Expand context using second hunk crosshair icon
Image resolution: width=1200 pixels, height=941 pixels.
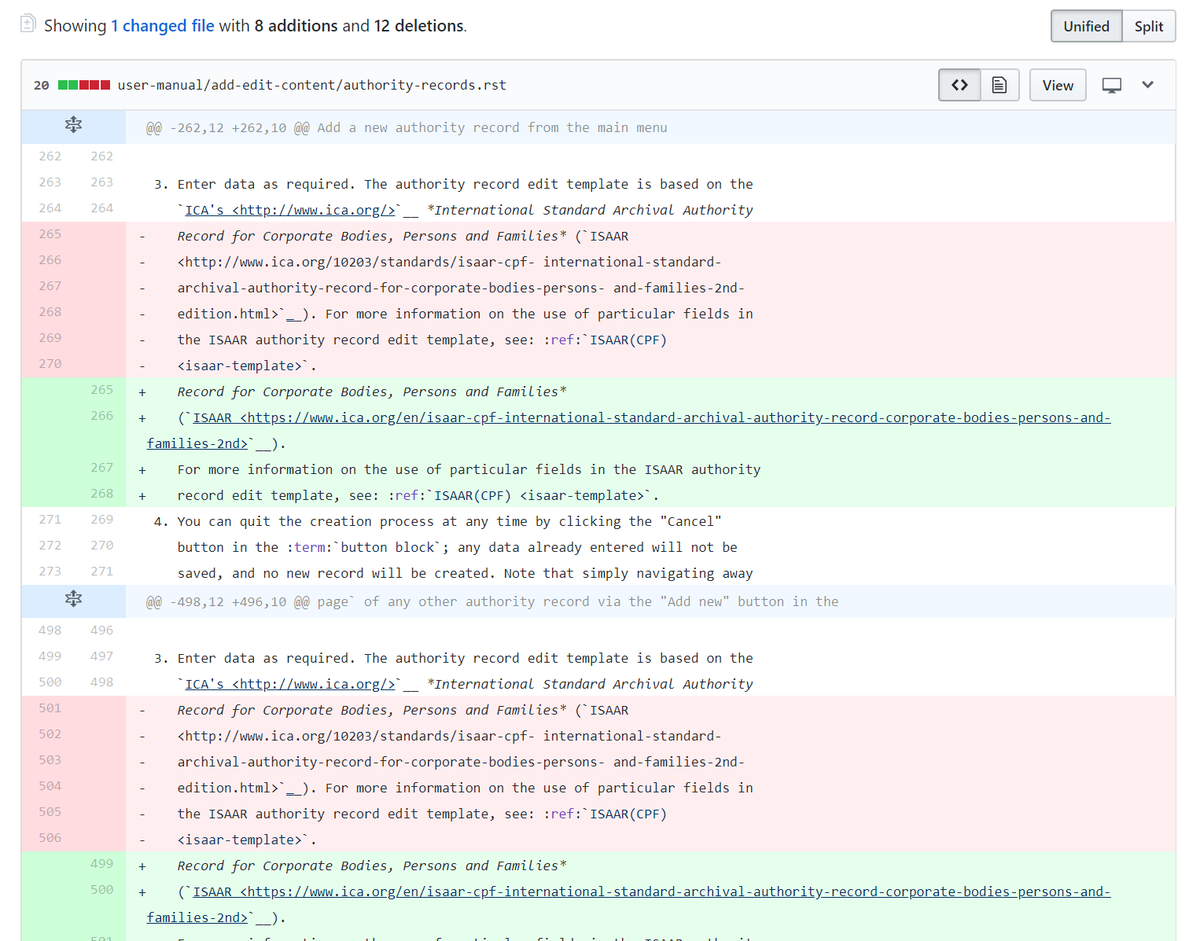point(73,599)
